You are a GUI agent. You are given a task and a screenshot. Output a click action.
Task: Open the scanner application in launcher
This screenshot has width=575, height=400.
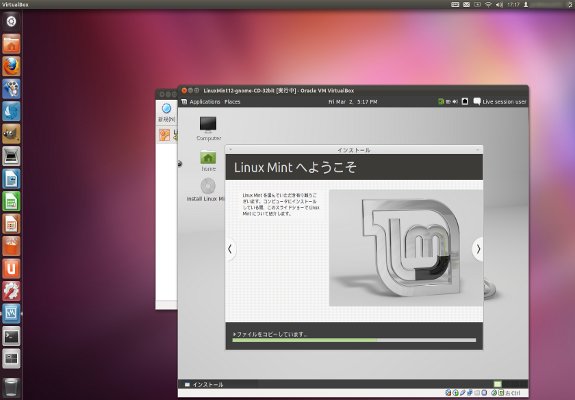tap(11, 156)
